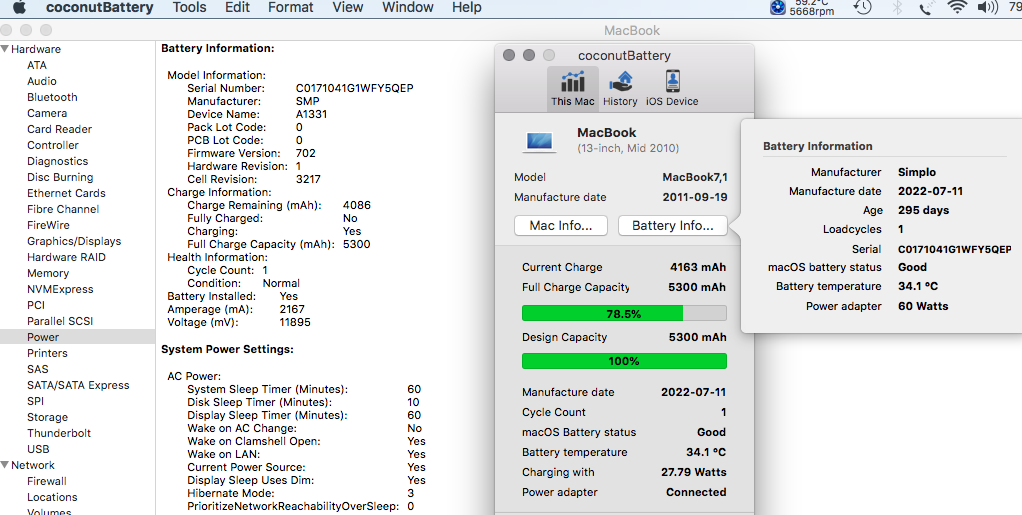The width and height of the screenshot is (1022, 515).
Task: Click the Apple menu icon
Action: (x=20, y=7)
